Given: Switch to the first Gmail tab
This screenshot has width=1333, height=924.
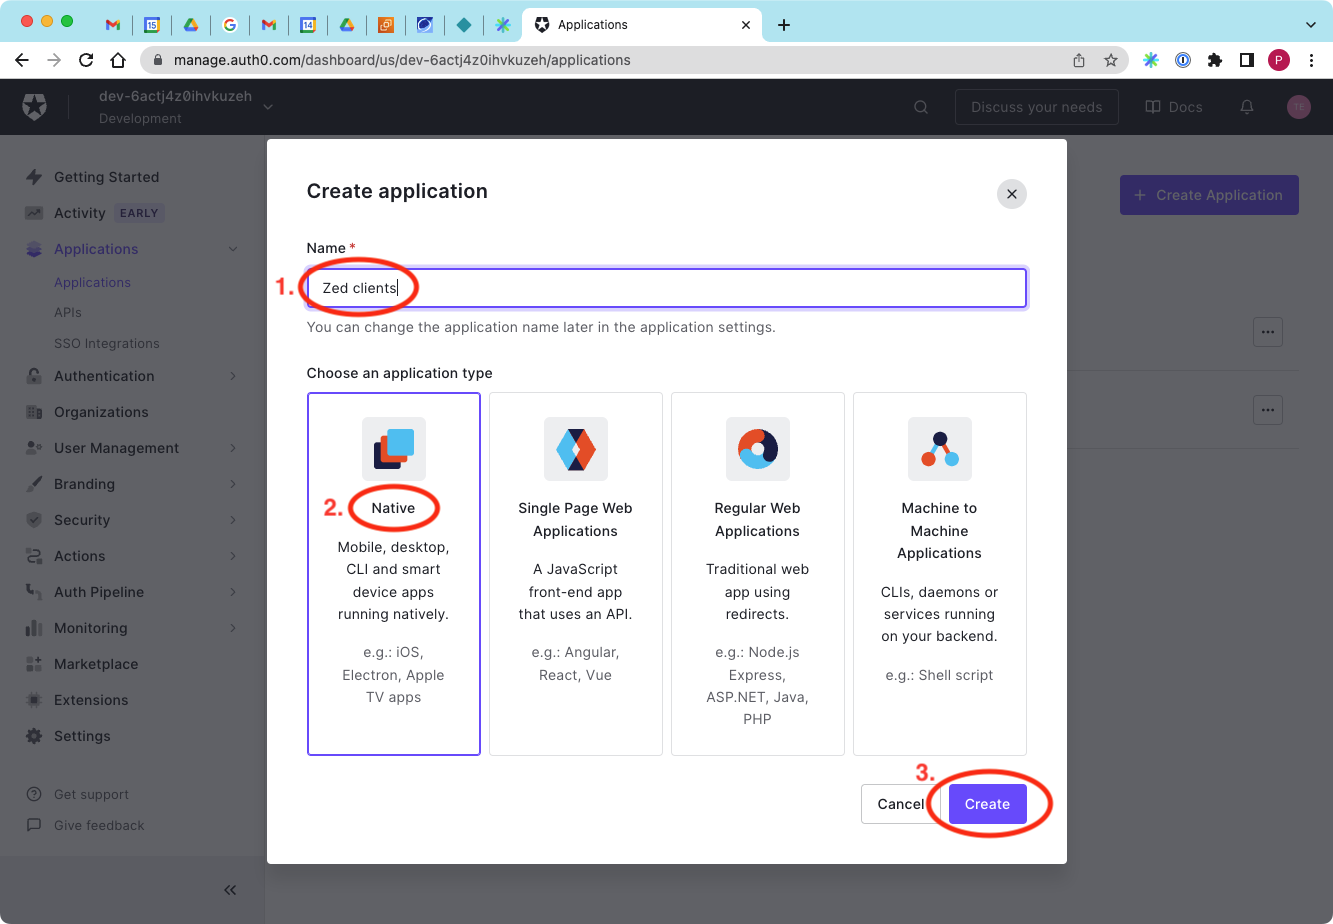Looking at the screenshot, I should (113, 25).
